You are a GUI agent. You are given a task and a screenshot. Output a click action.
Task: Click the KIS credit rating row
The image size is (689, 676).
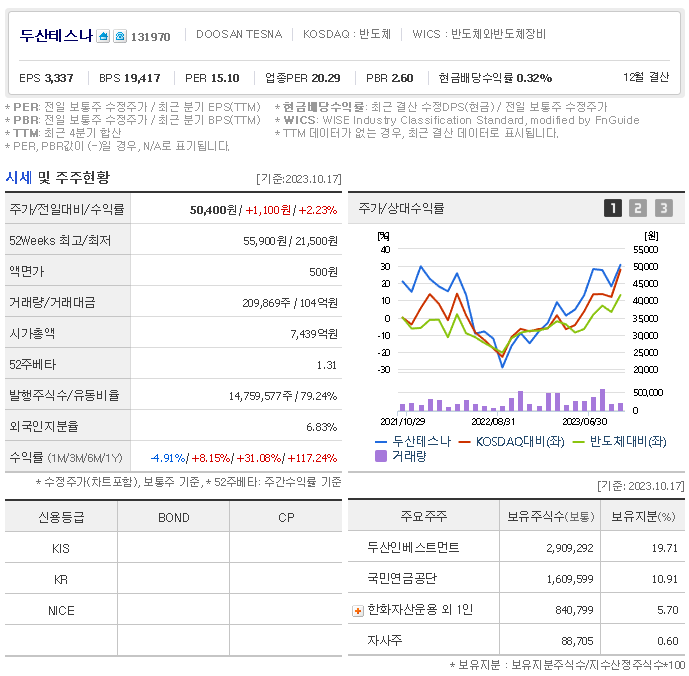(x=174, y=548)
